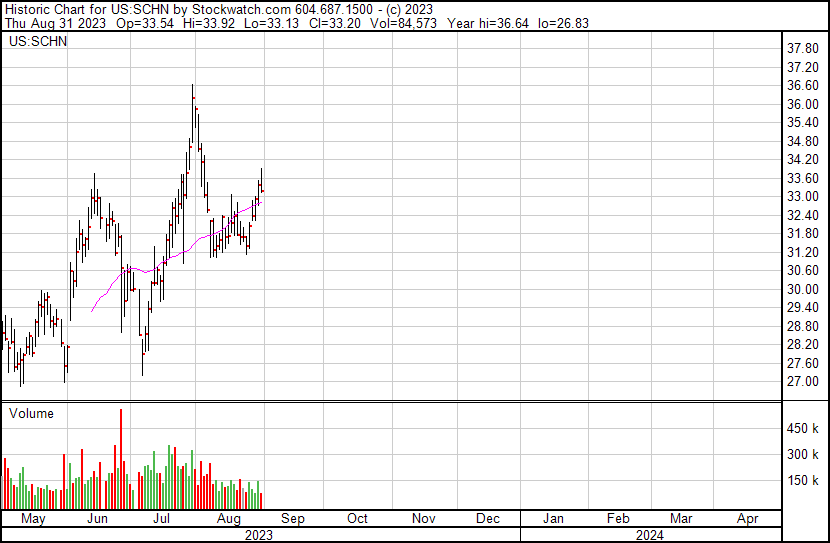Screen dimensions: 830x543
Task: Click the 2024 year label
Action: click(x=649, y=535)
